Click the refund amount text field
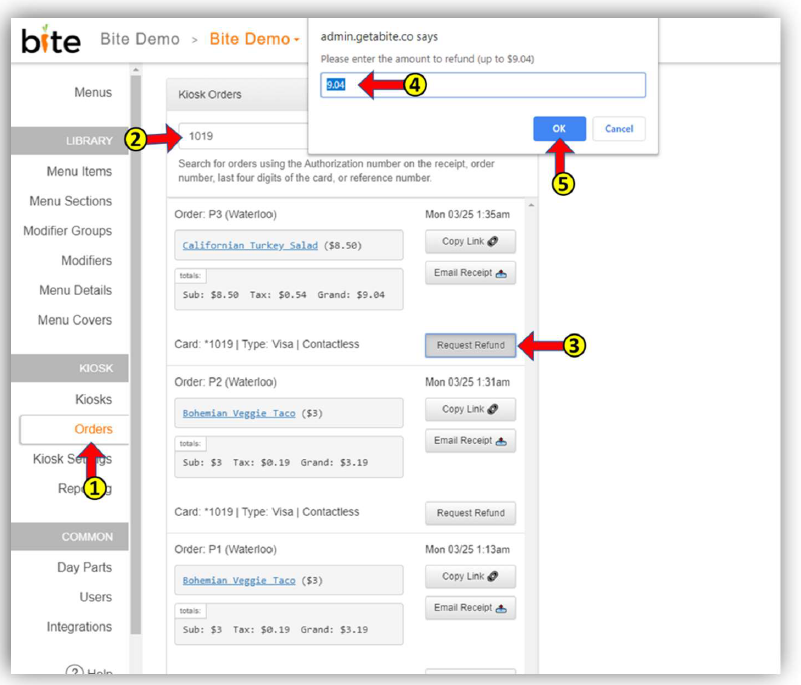Image resolution: width=801 pixels, height=685 pixels. click(x=482, y=85)
